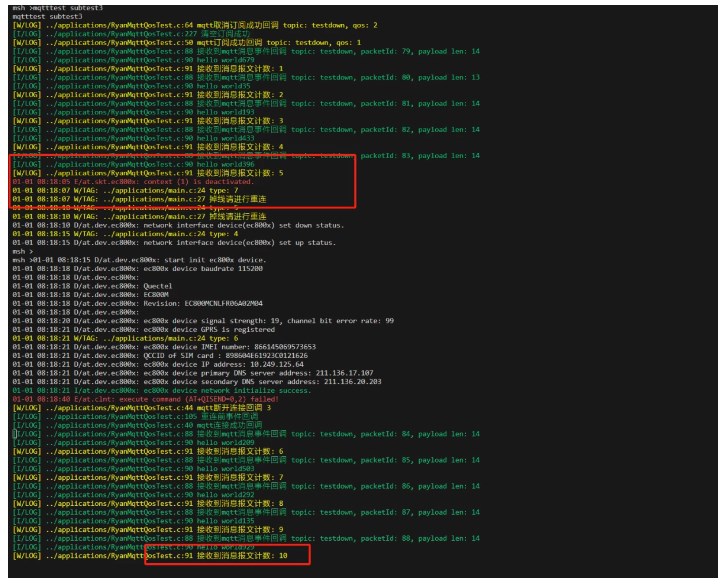Select the 'hello world396' log line
This screenshot has width=725, height=588.
tap(134, 165)
